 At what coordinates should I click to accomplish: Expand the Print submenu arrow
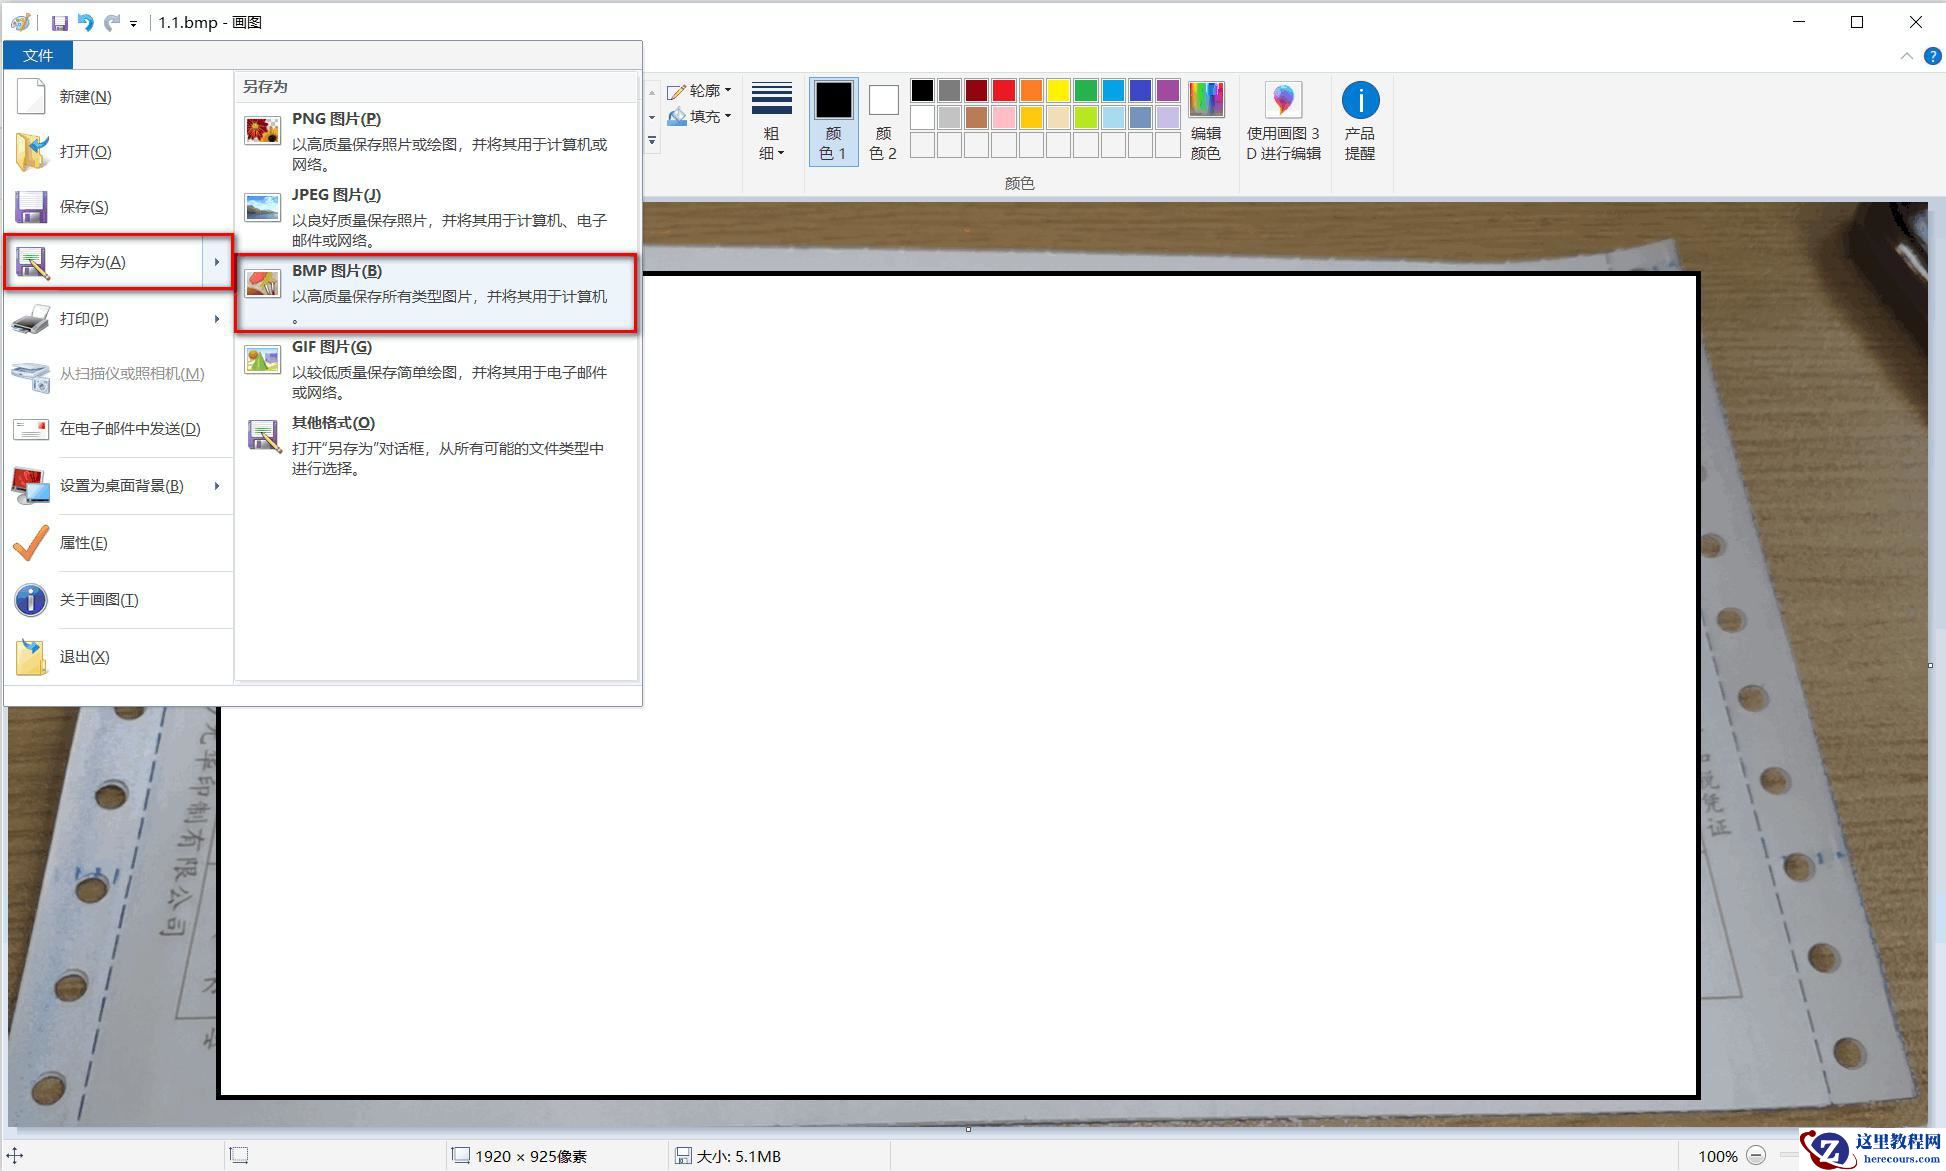coord(216,319)
